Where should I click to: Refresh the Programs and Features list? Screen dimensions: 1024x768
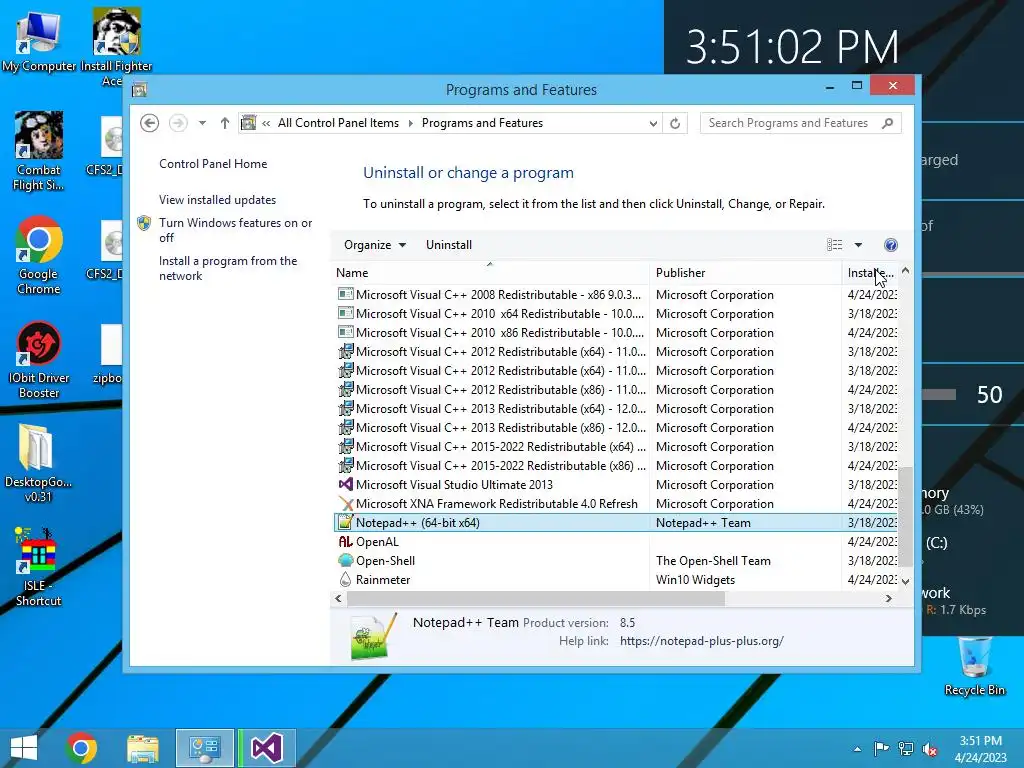point(675,123)
